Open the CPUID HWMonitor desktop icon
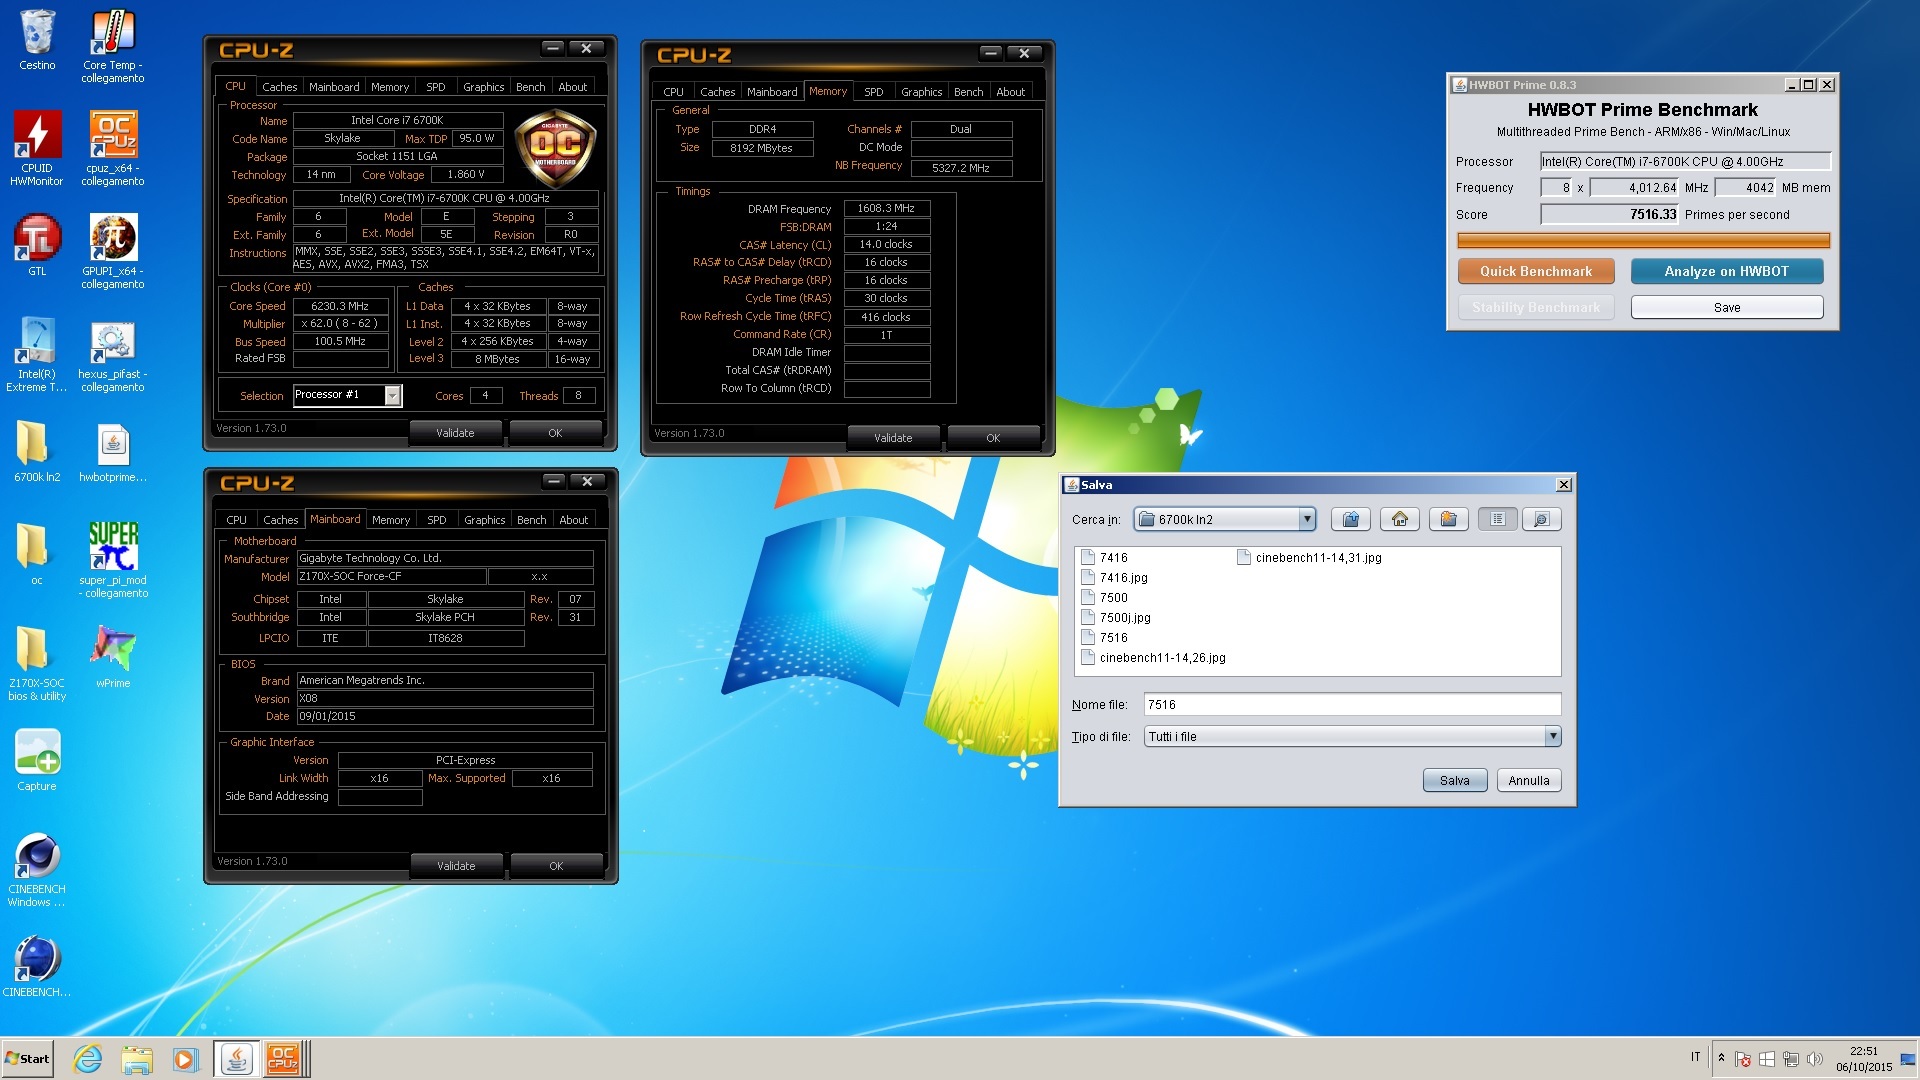The image size is (1920, 1080). pyautogui.click(x=37, y=149)
